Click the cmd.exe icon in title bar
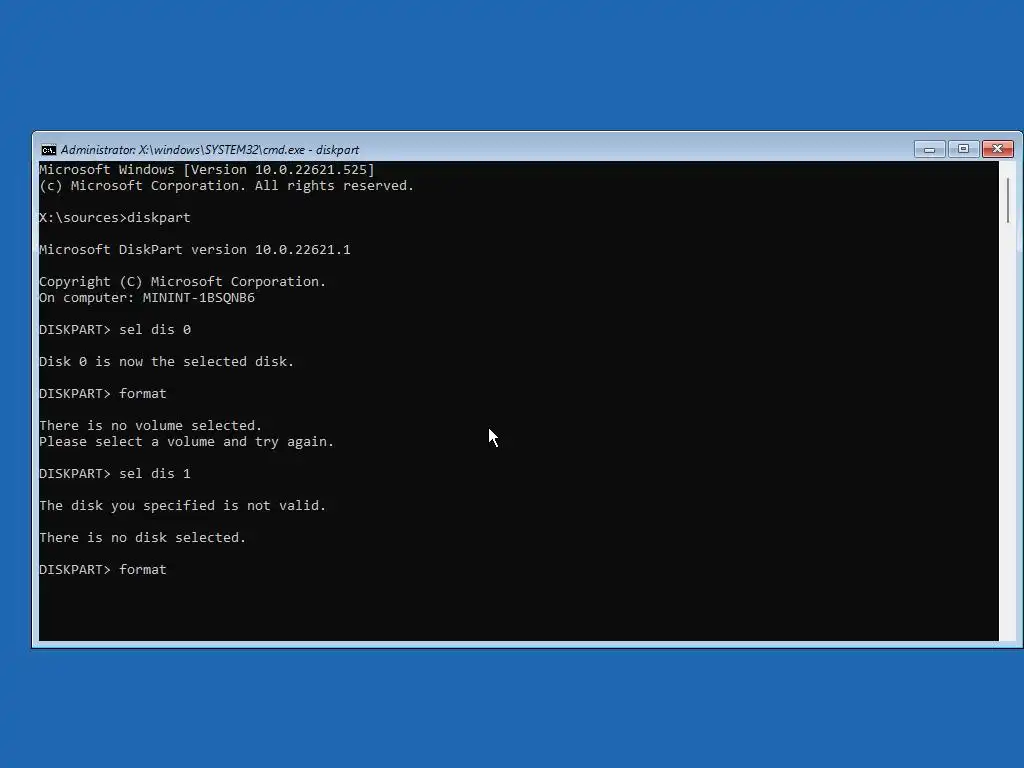This screenshot has width=1024, height=768. point(48,150)
